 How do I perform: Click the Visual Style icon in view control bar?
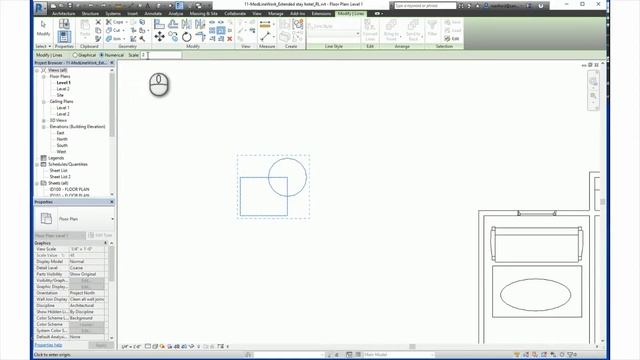(x=155, y=347)
